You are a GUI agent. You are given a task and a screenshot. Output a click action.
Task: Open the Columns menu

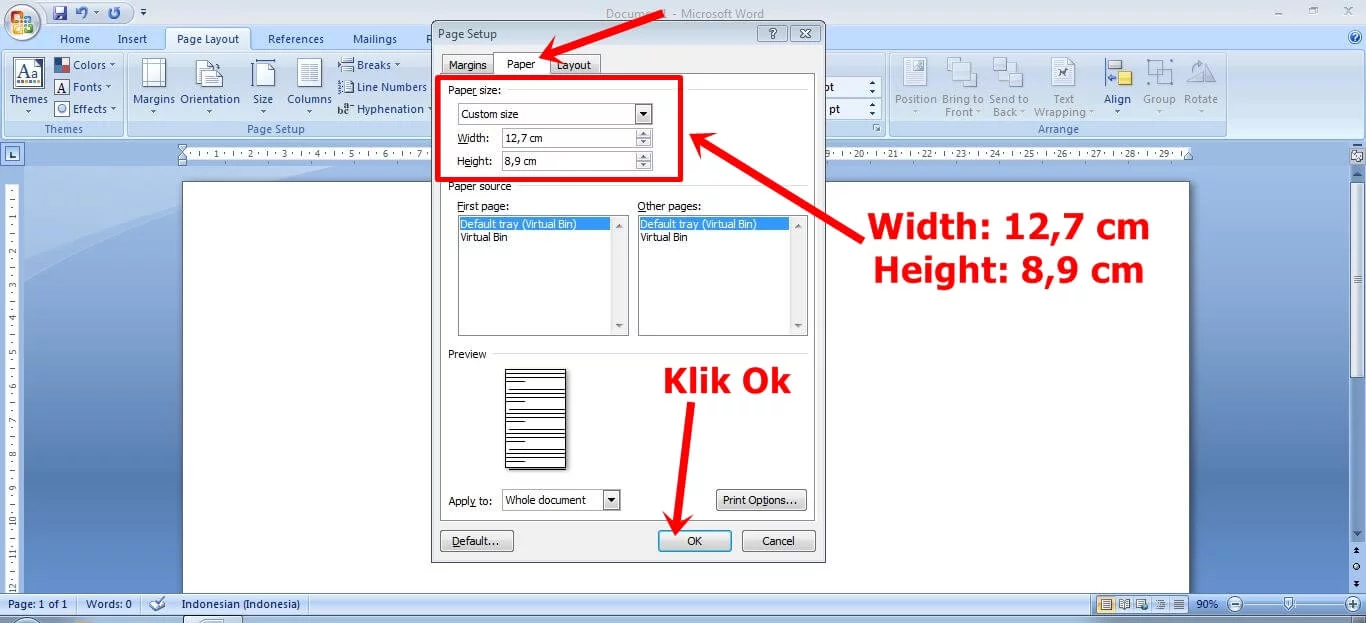(x=309, y=86)
